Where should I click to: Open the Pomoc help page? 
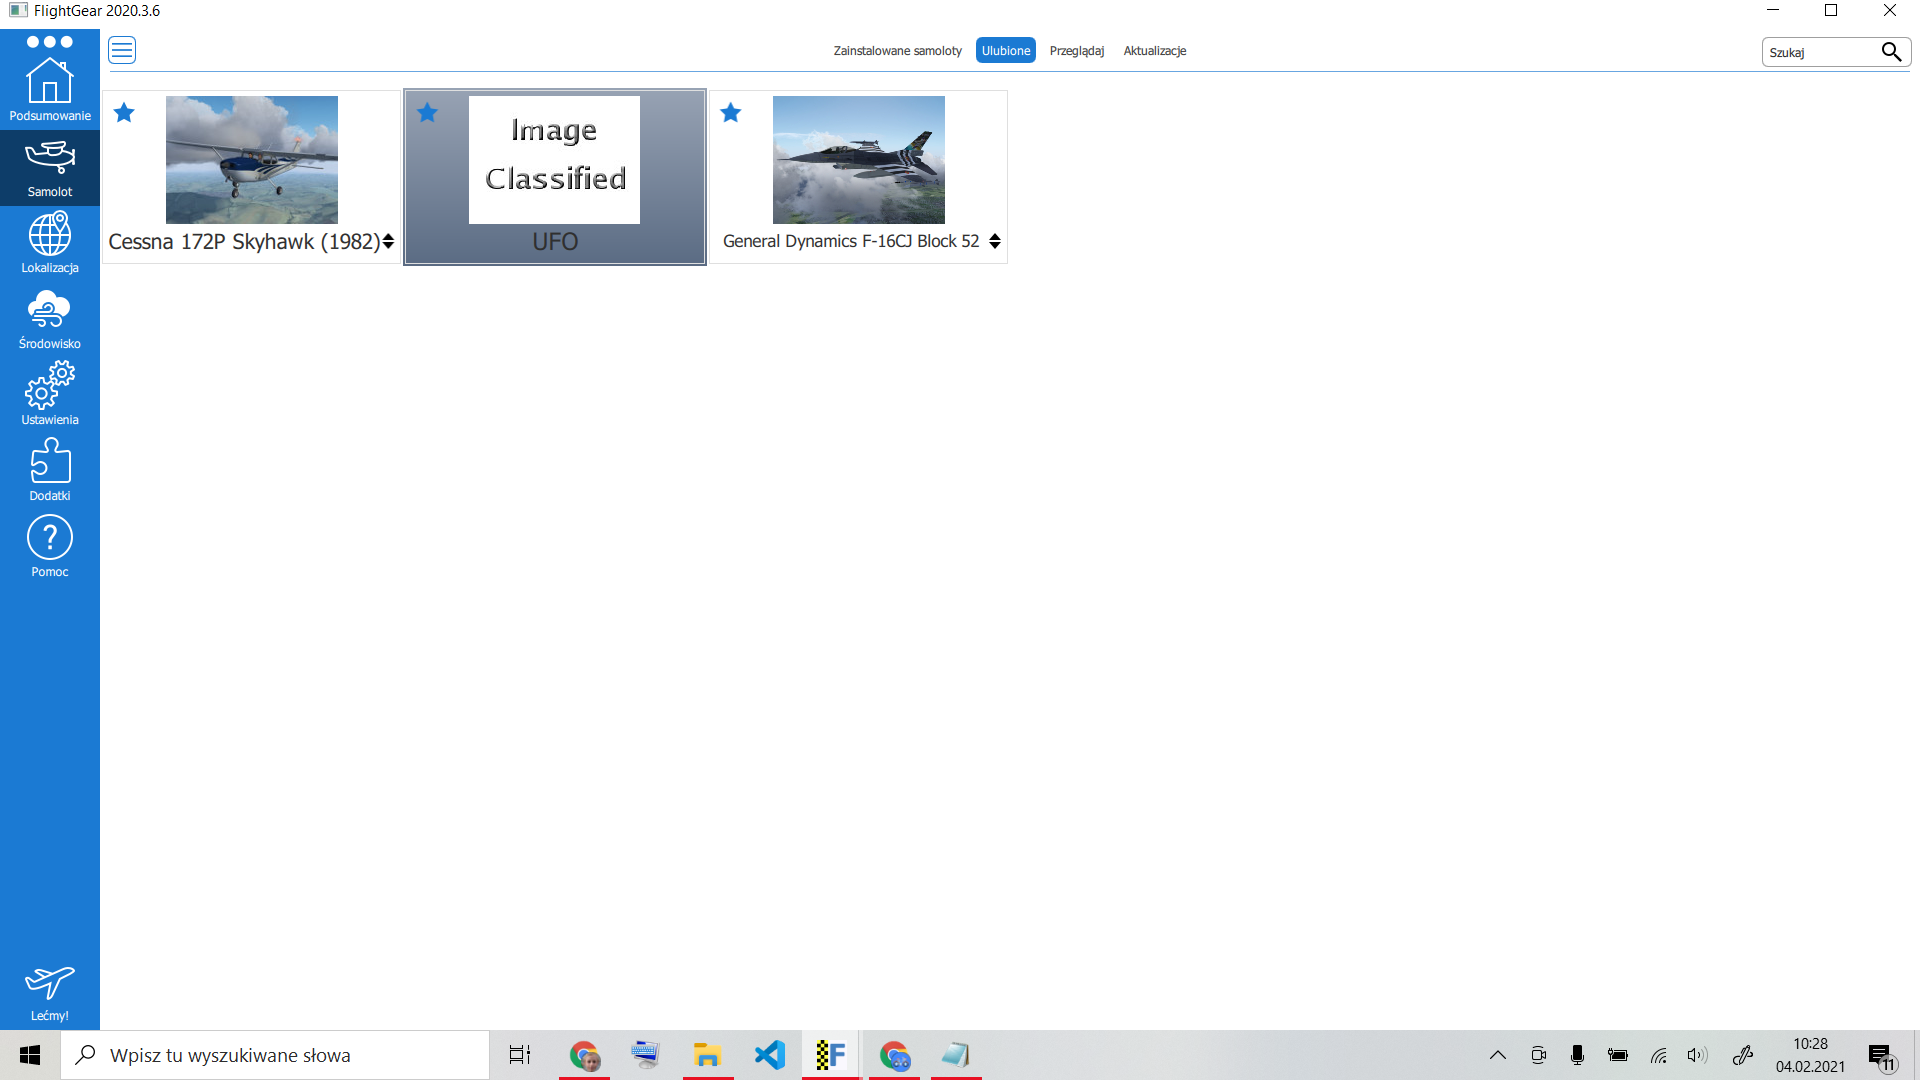tap(50, 547)
